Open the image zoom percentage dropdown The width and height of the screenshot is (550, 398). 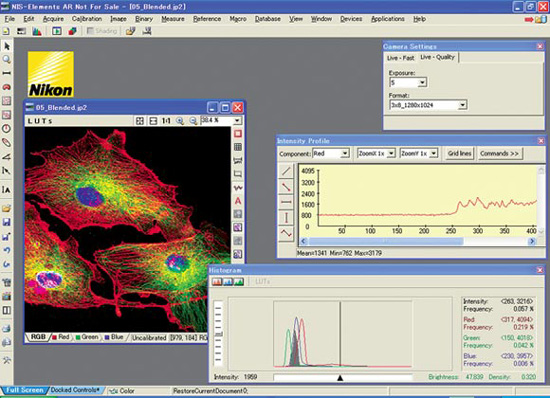[x=237, y=121]
